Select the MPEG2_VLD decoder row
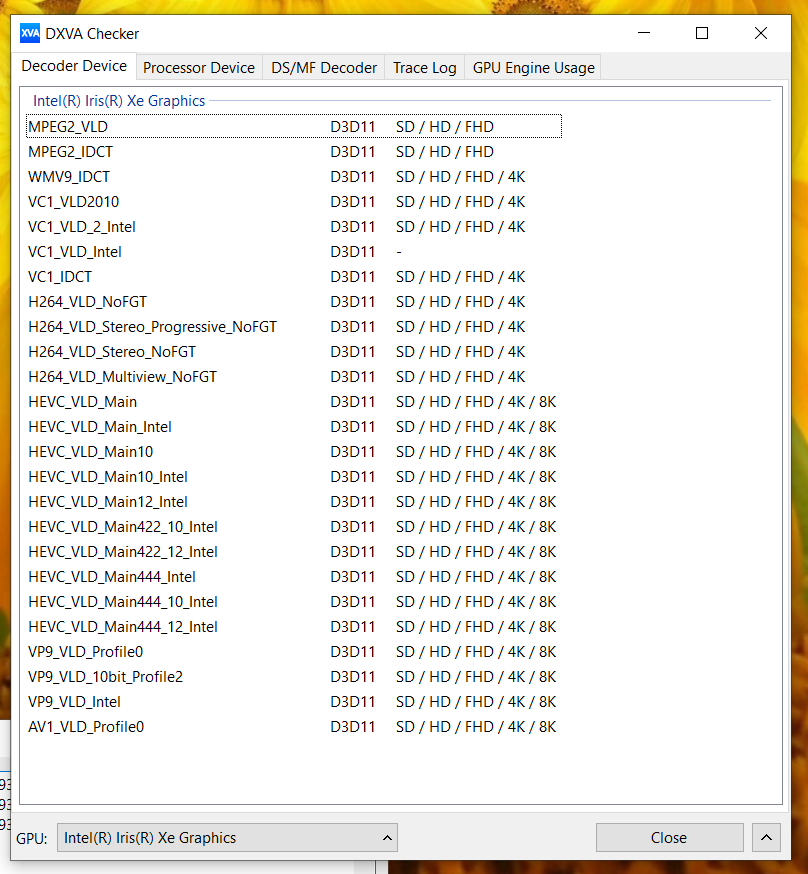Screen dimensions: 808x874 (294, 127)
